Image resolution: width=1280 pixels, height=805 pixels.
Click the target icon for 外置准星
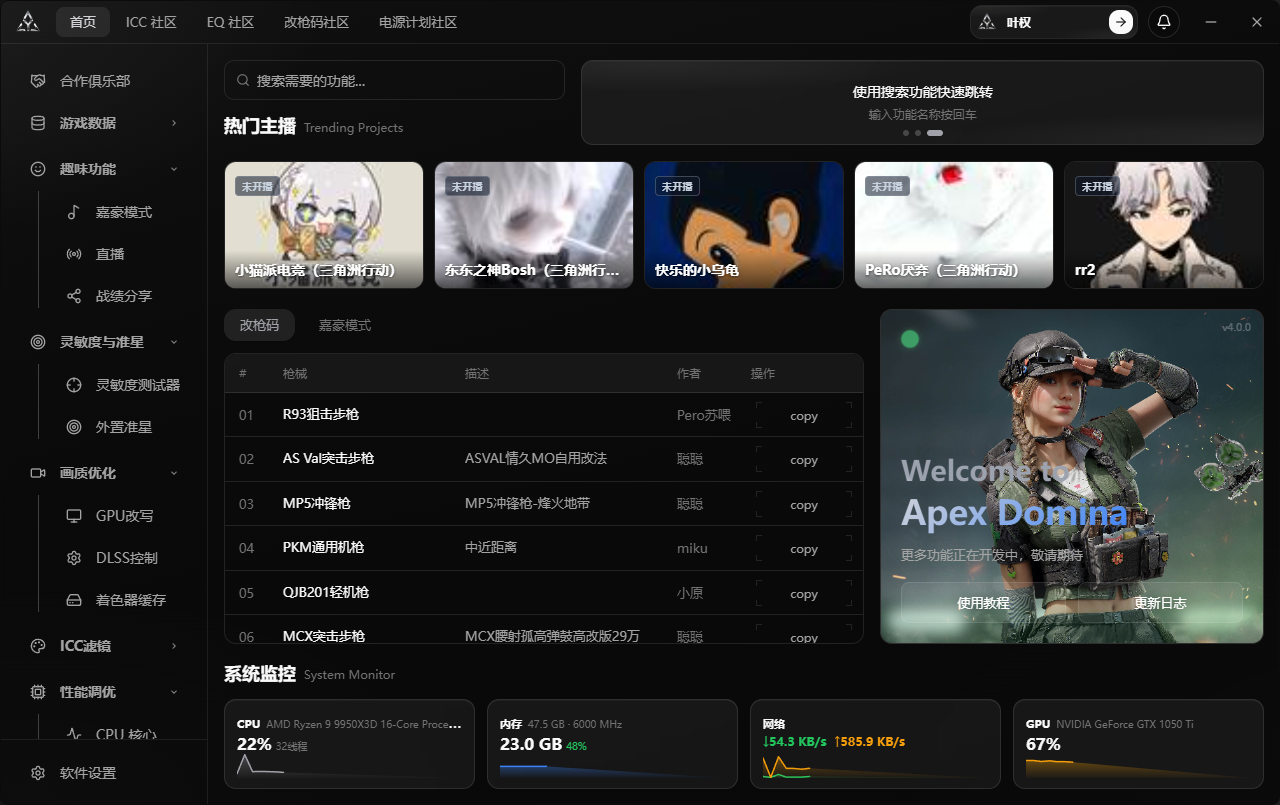click(73, 427)
